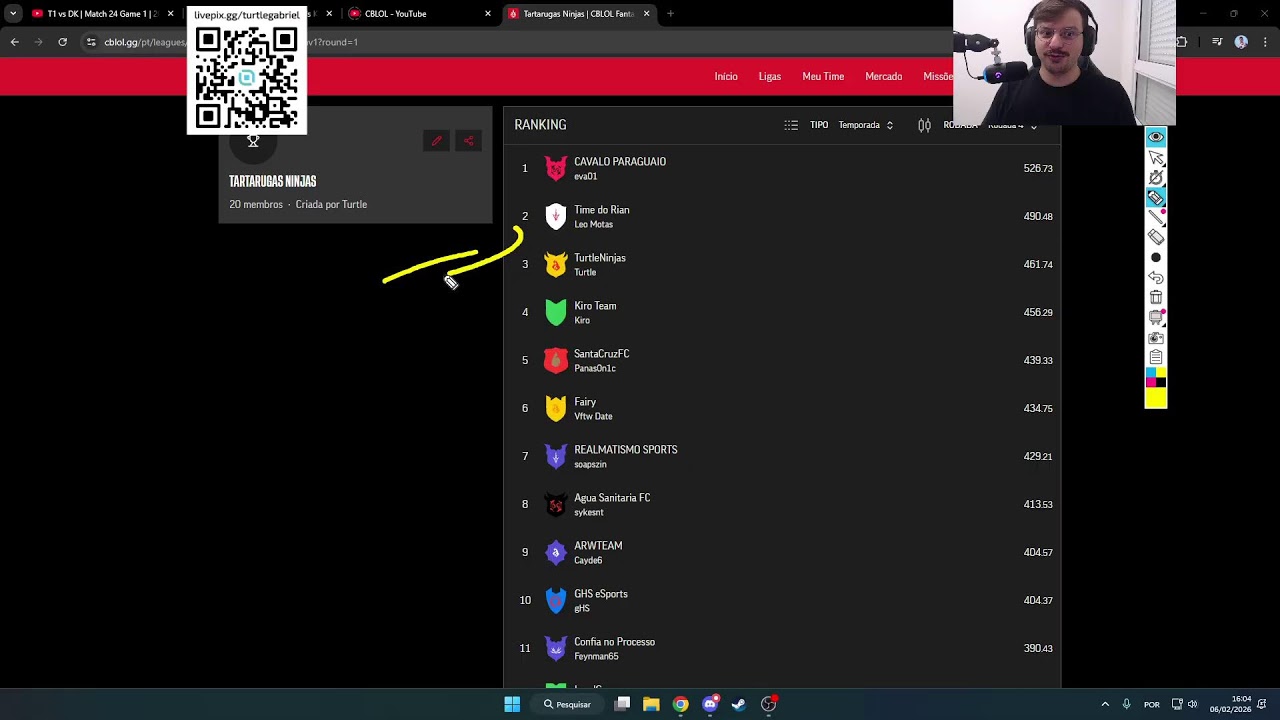1280x720 pixels.
Task: Click GHS eSports team name
Action: (x=601, y=594)
